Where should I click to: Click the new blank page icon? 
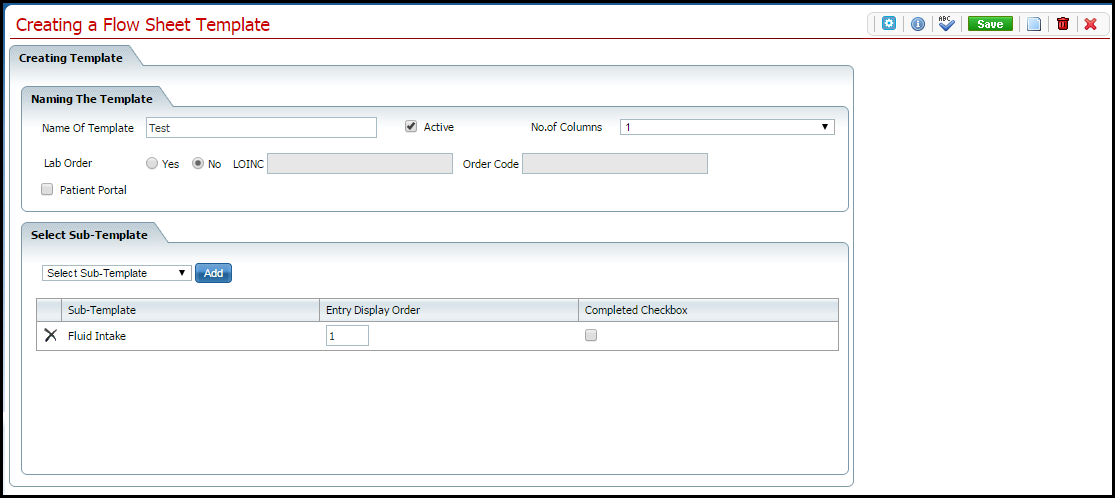1034,24
